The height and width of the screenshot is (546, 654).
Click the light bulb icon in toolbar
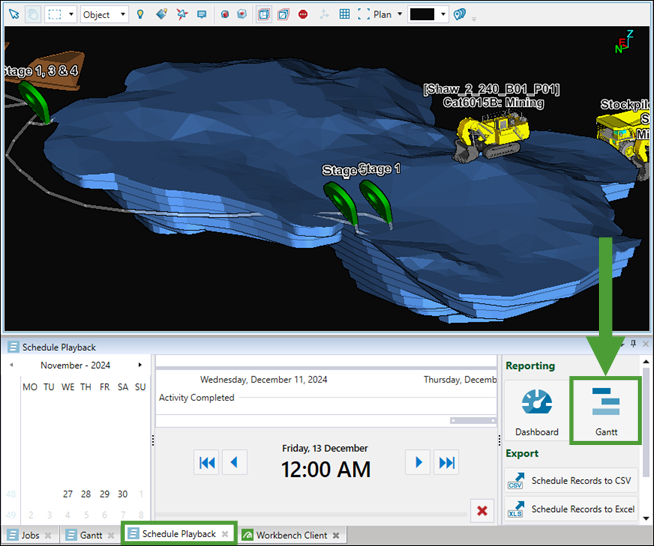click(x=140, y=15)
